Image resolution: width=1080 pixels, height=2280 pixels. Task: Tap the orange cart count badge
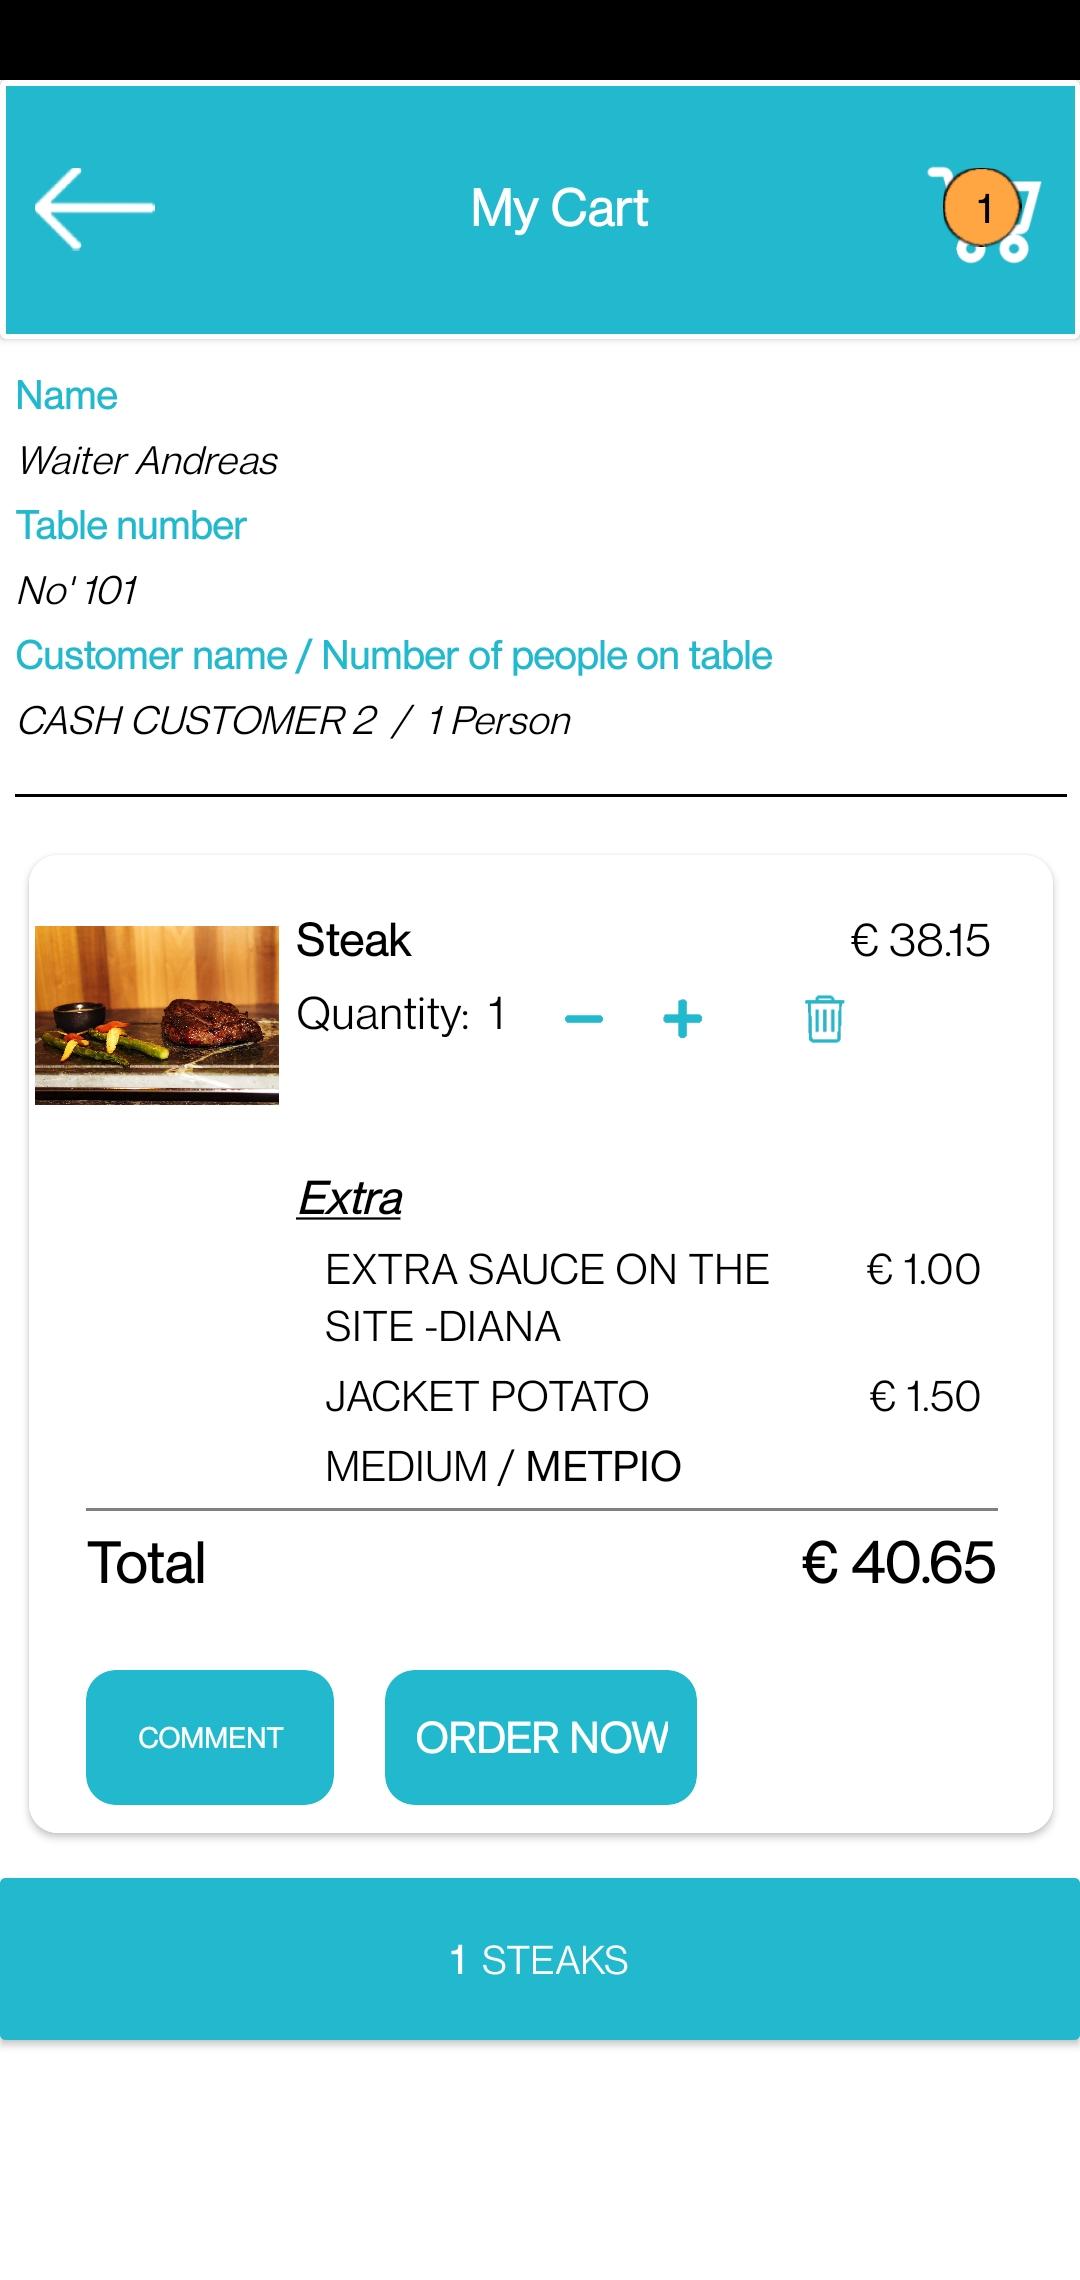982,208
